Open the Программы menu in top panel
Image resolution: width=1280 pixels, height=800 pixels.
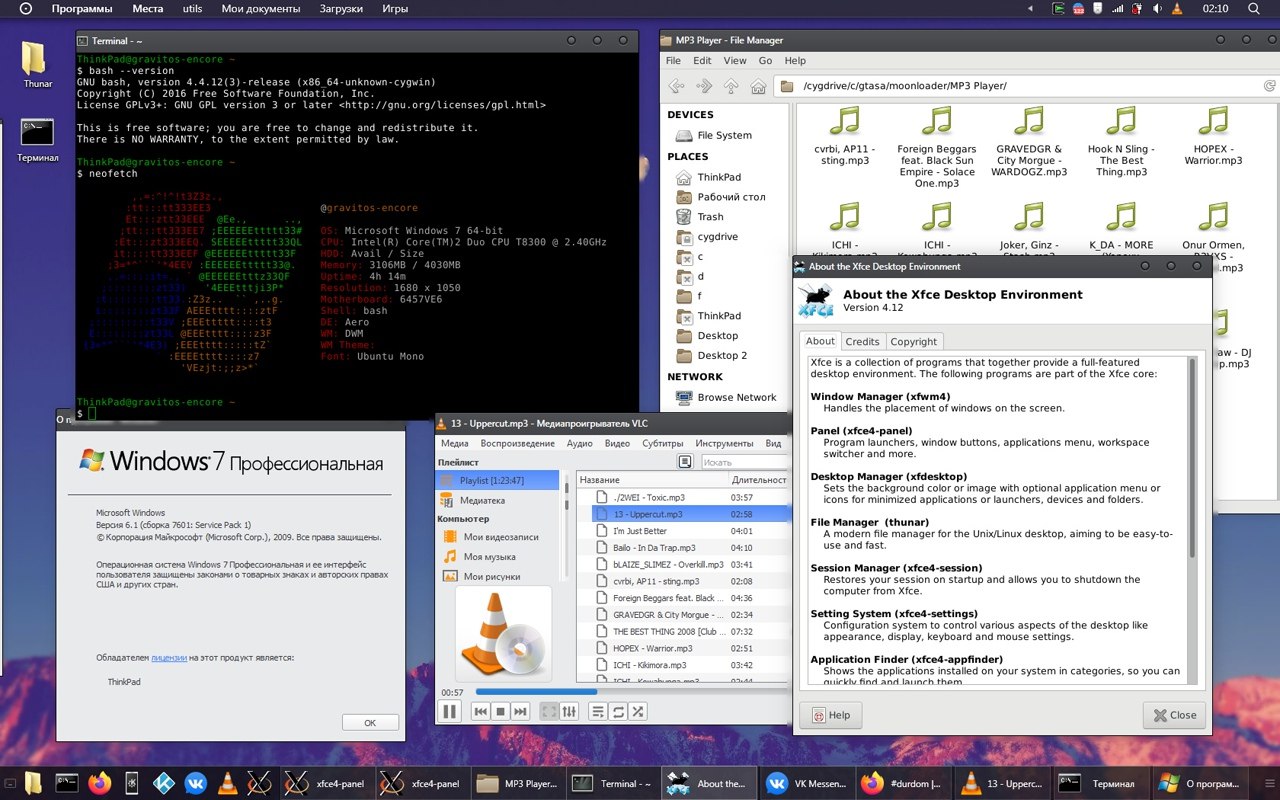click(82, 9)
